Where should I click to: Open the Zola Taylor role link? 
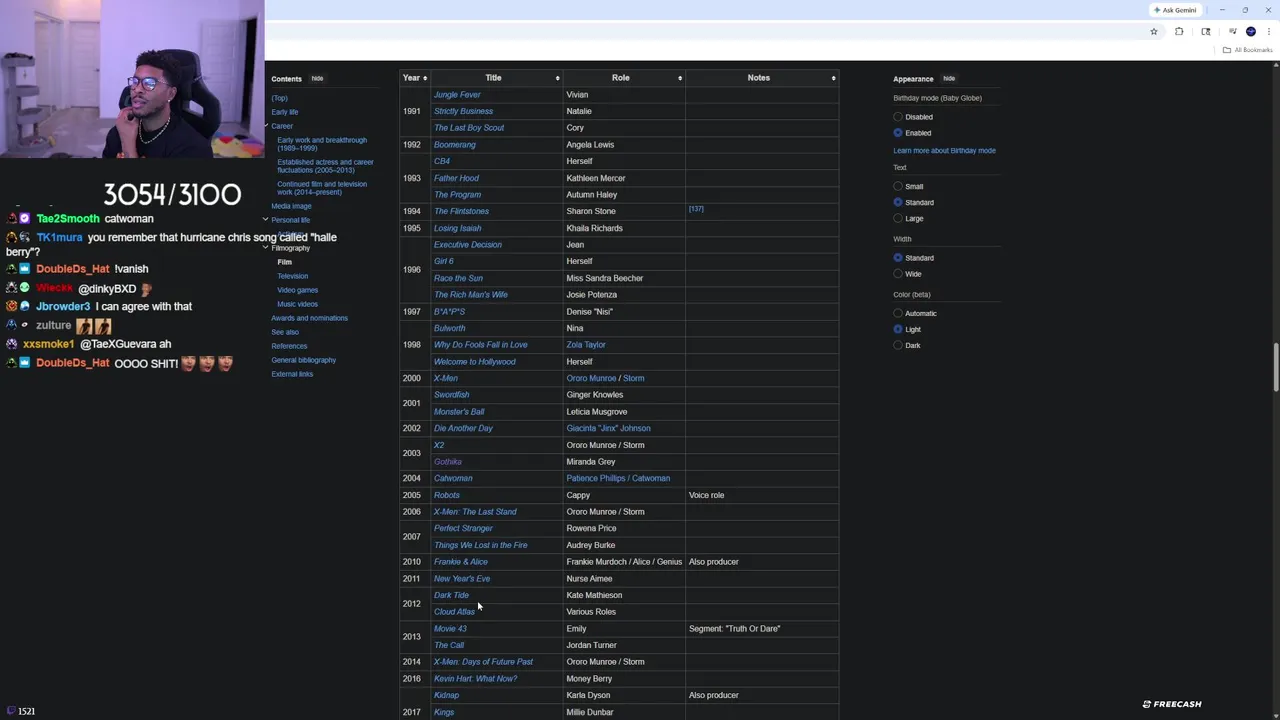pos(586,345)
